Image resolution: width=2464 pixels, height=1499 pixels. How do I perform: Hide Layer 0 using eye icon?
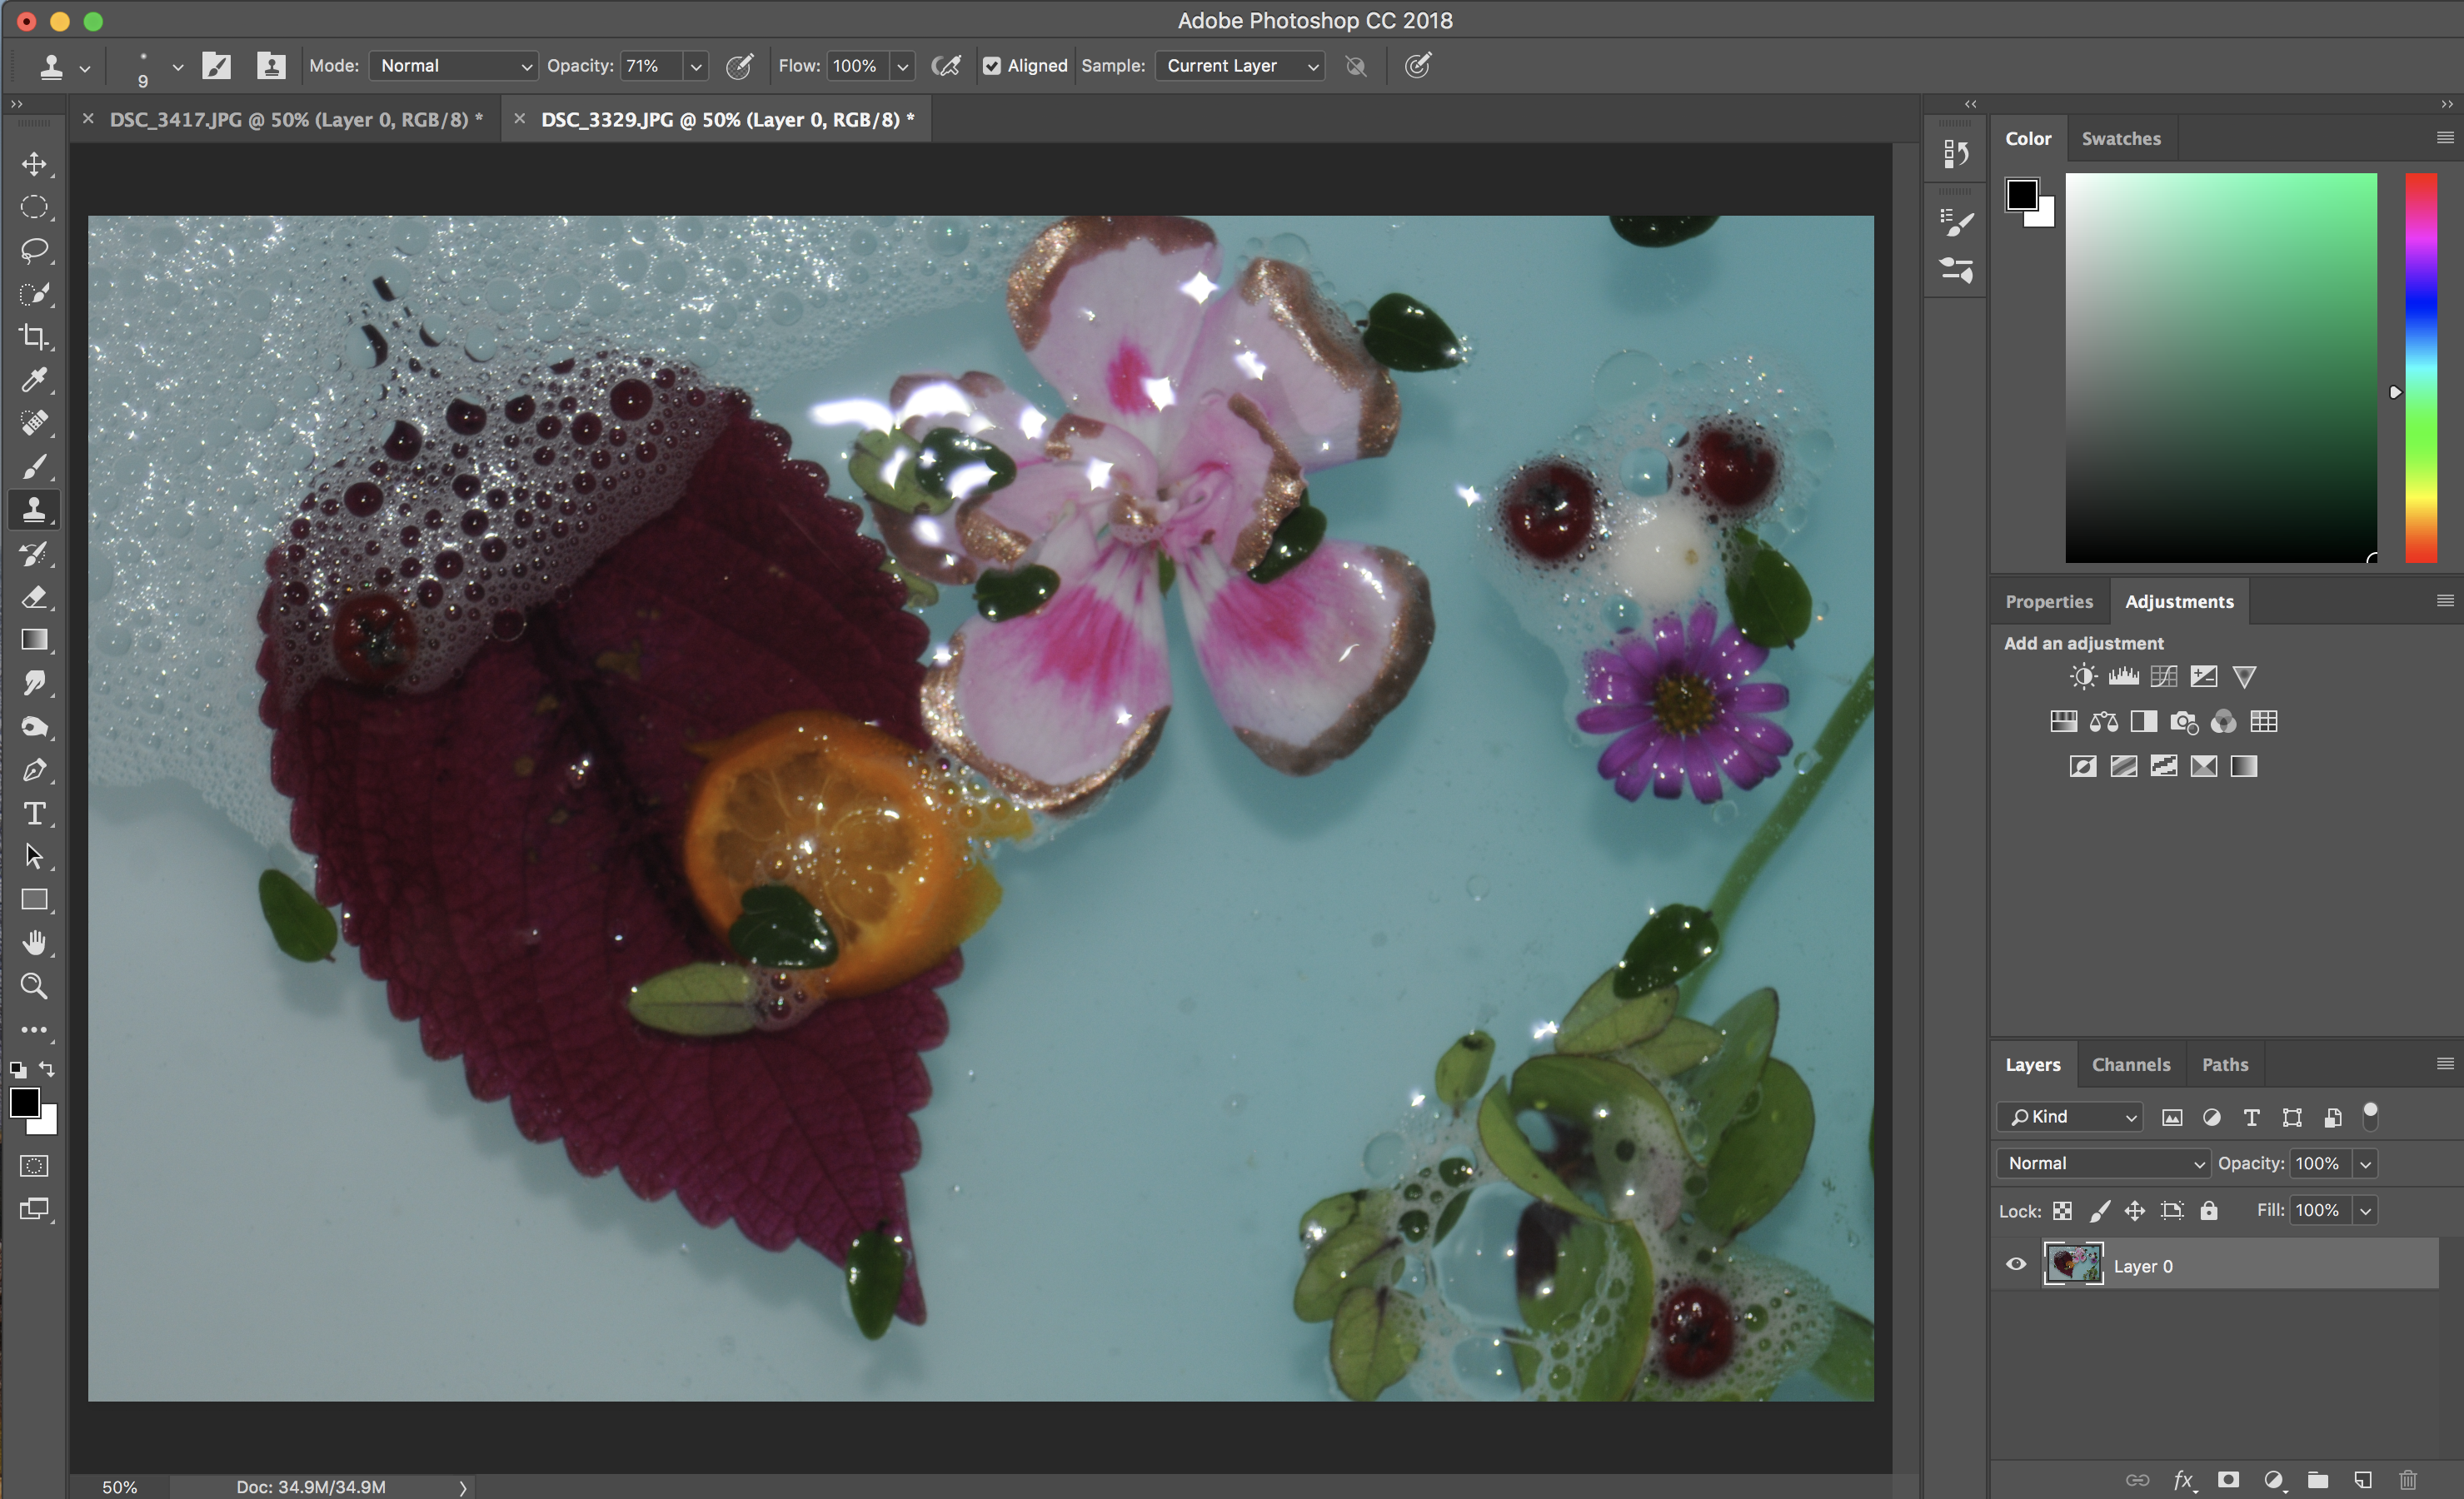(2016, 1265)
